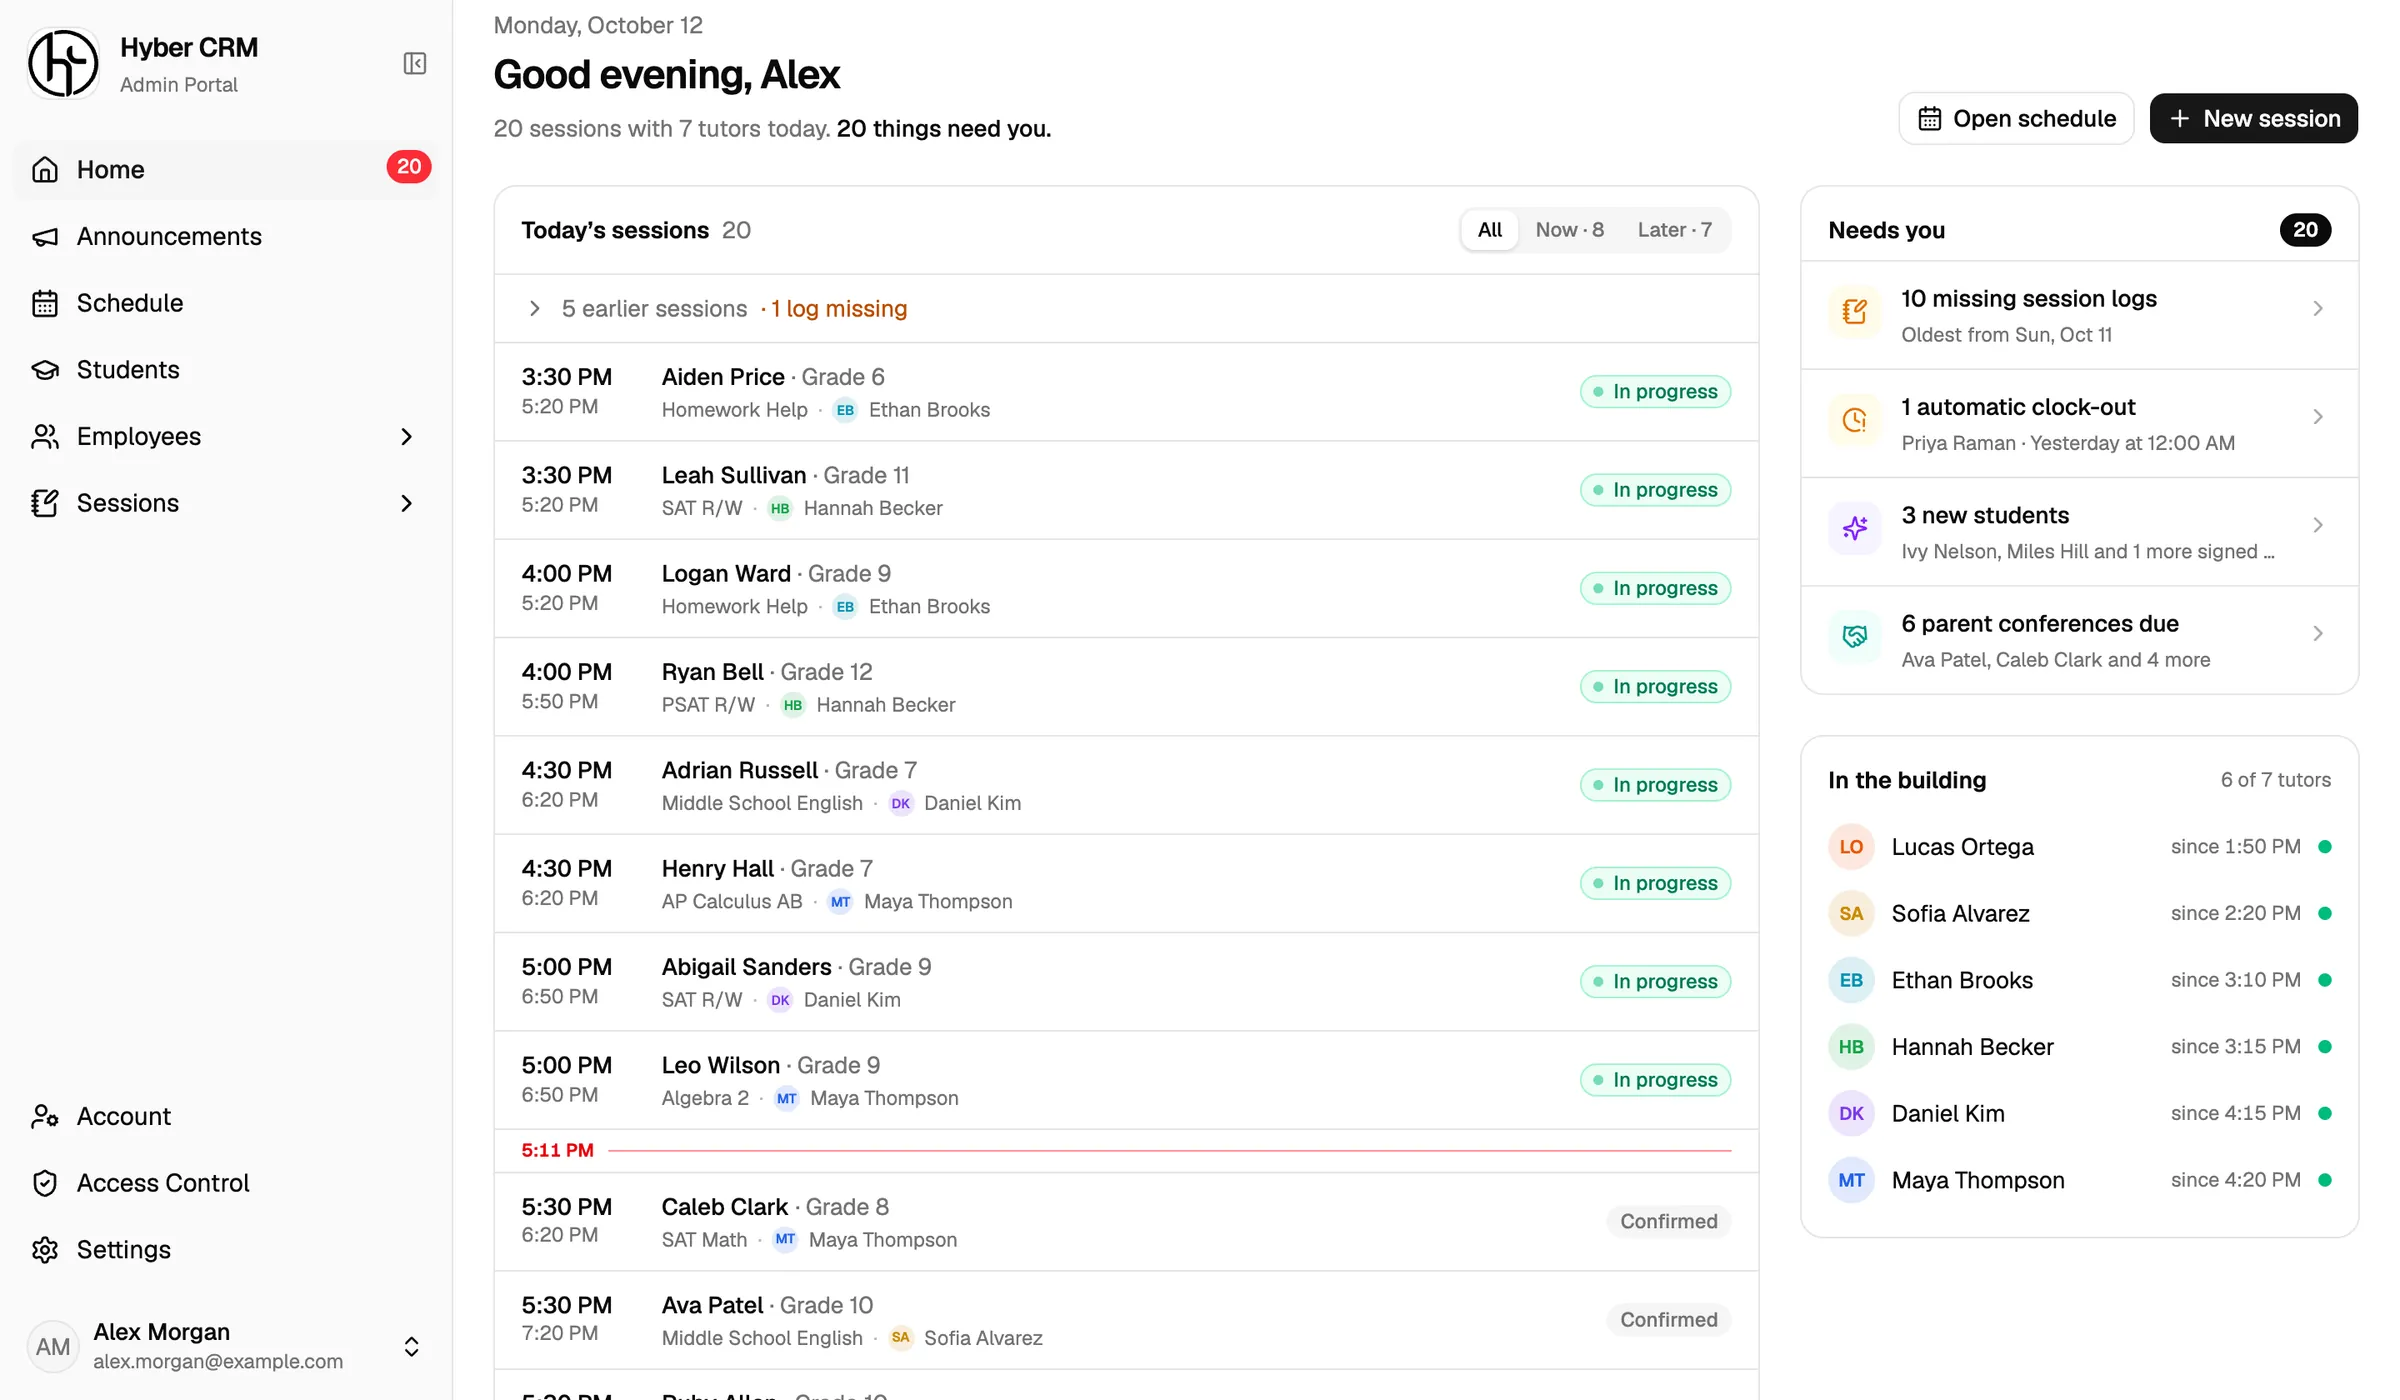Click Maya Thompson's MT avatar in building list
Viewport: 2400px width, 1400px height.
pos(1851,1180)
